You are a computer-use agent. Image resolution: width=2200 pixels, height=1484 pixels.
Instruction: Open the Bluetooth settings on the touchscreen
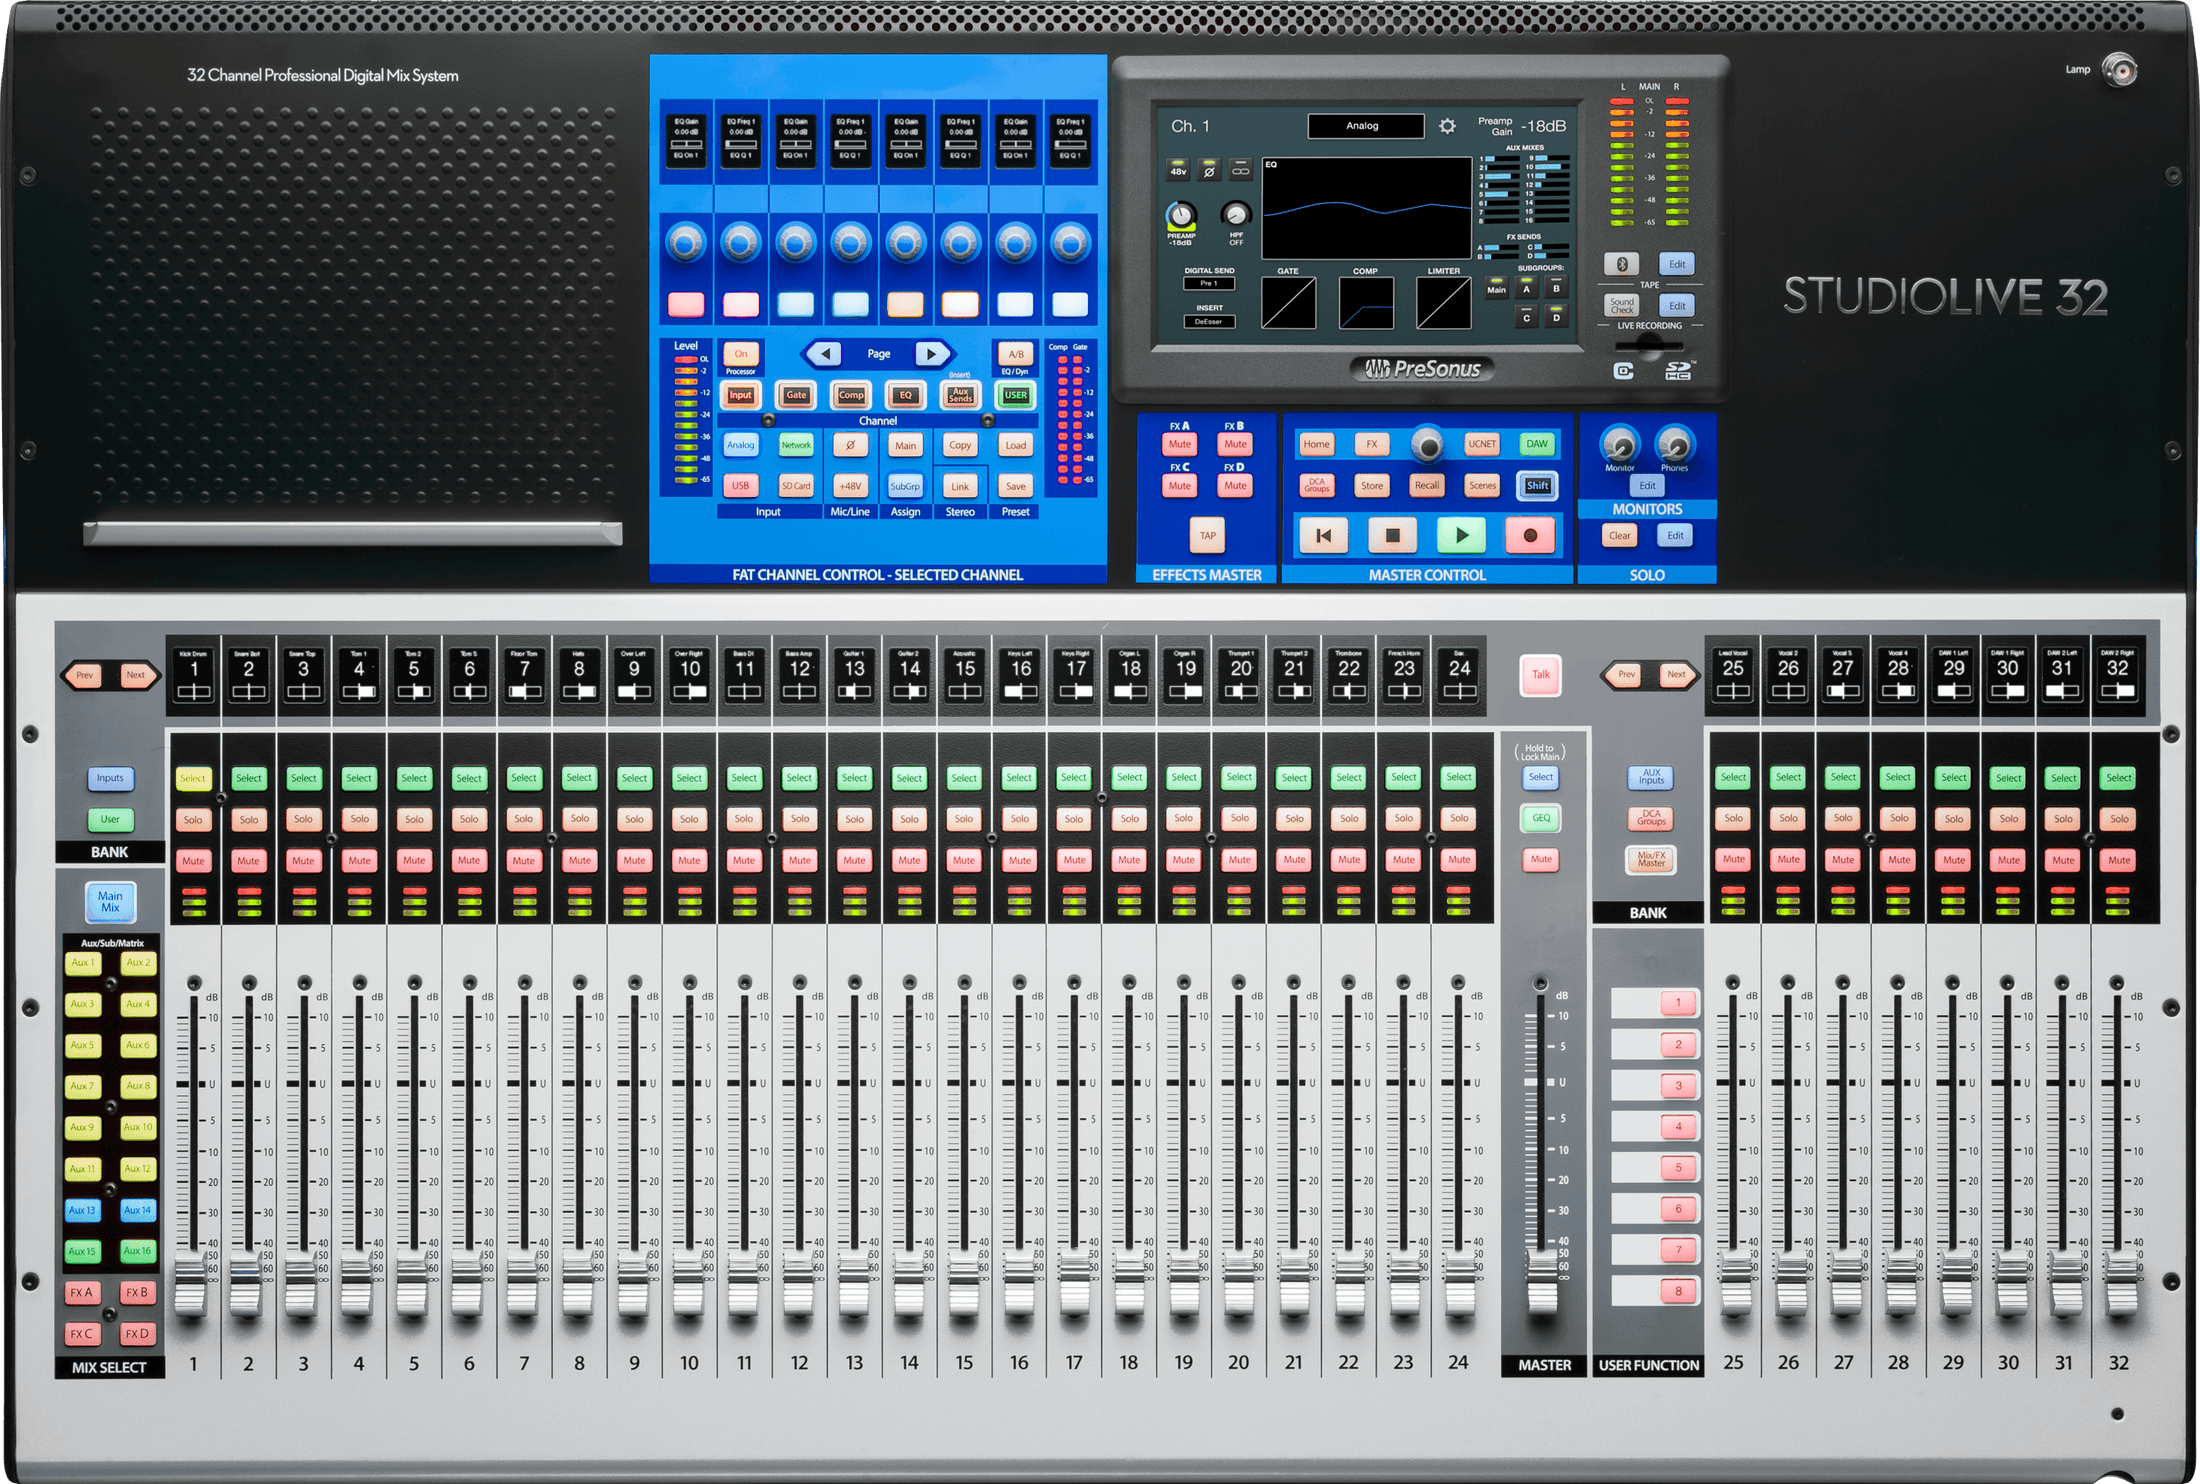coord(1622,263)
